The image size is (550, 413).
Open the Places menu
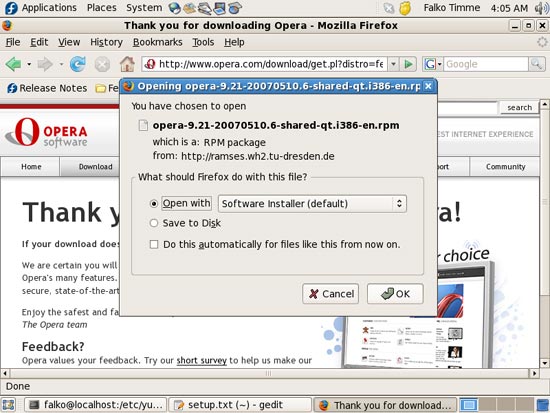point(101,8)
